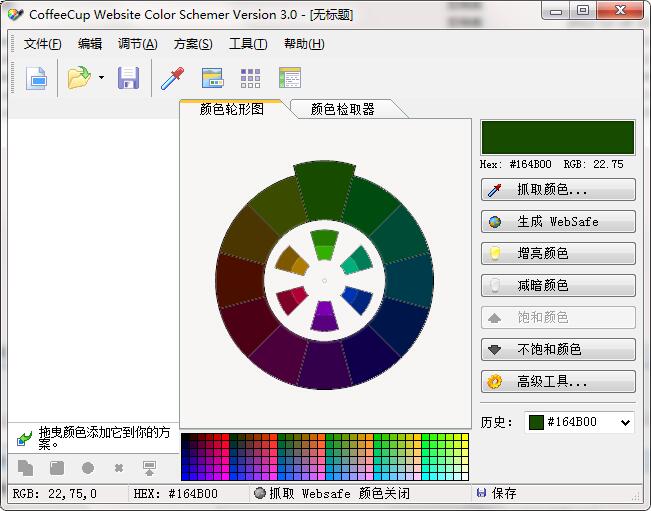Image resolution: width=651 pixels, height=511 pixels.
Task: Click the 高级工具... button
Action: (x=558, y=381)
